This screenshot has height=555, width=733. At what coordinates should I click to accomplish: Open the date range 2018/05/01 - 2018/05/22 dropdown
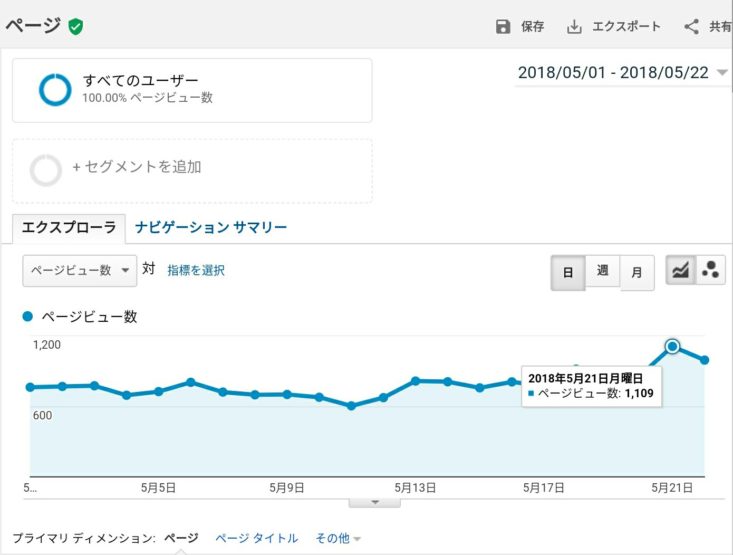pos(621,73)
